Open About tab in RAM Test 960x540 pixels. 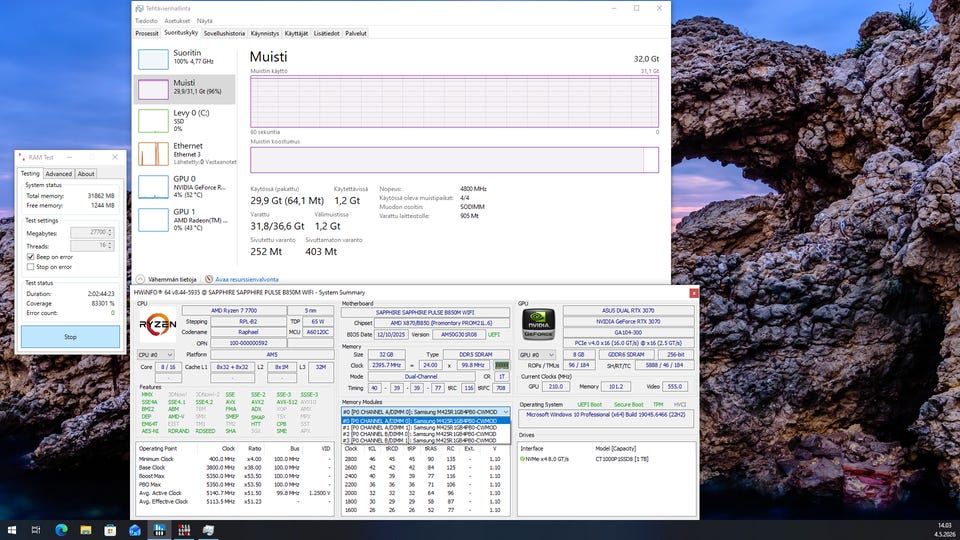pos(86,174)
